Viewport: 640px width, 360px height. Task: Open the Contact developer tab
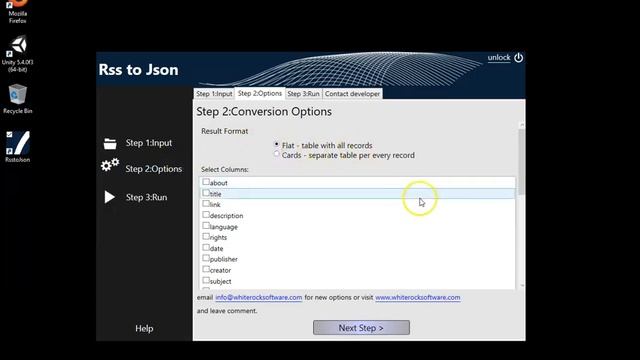352,94
